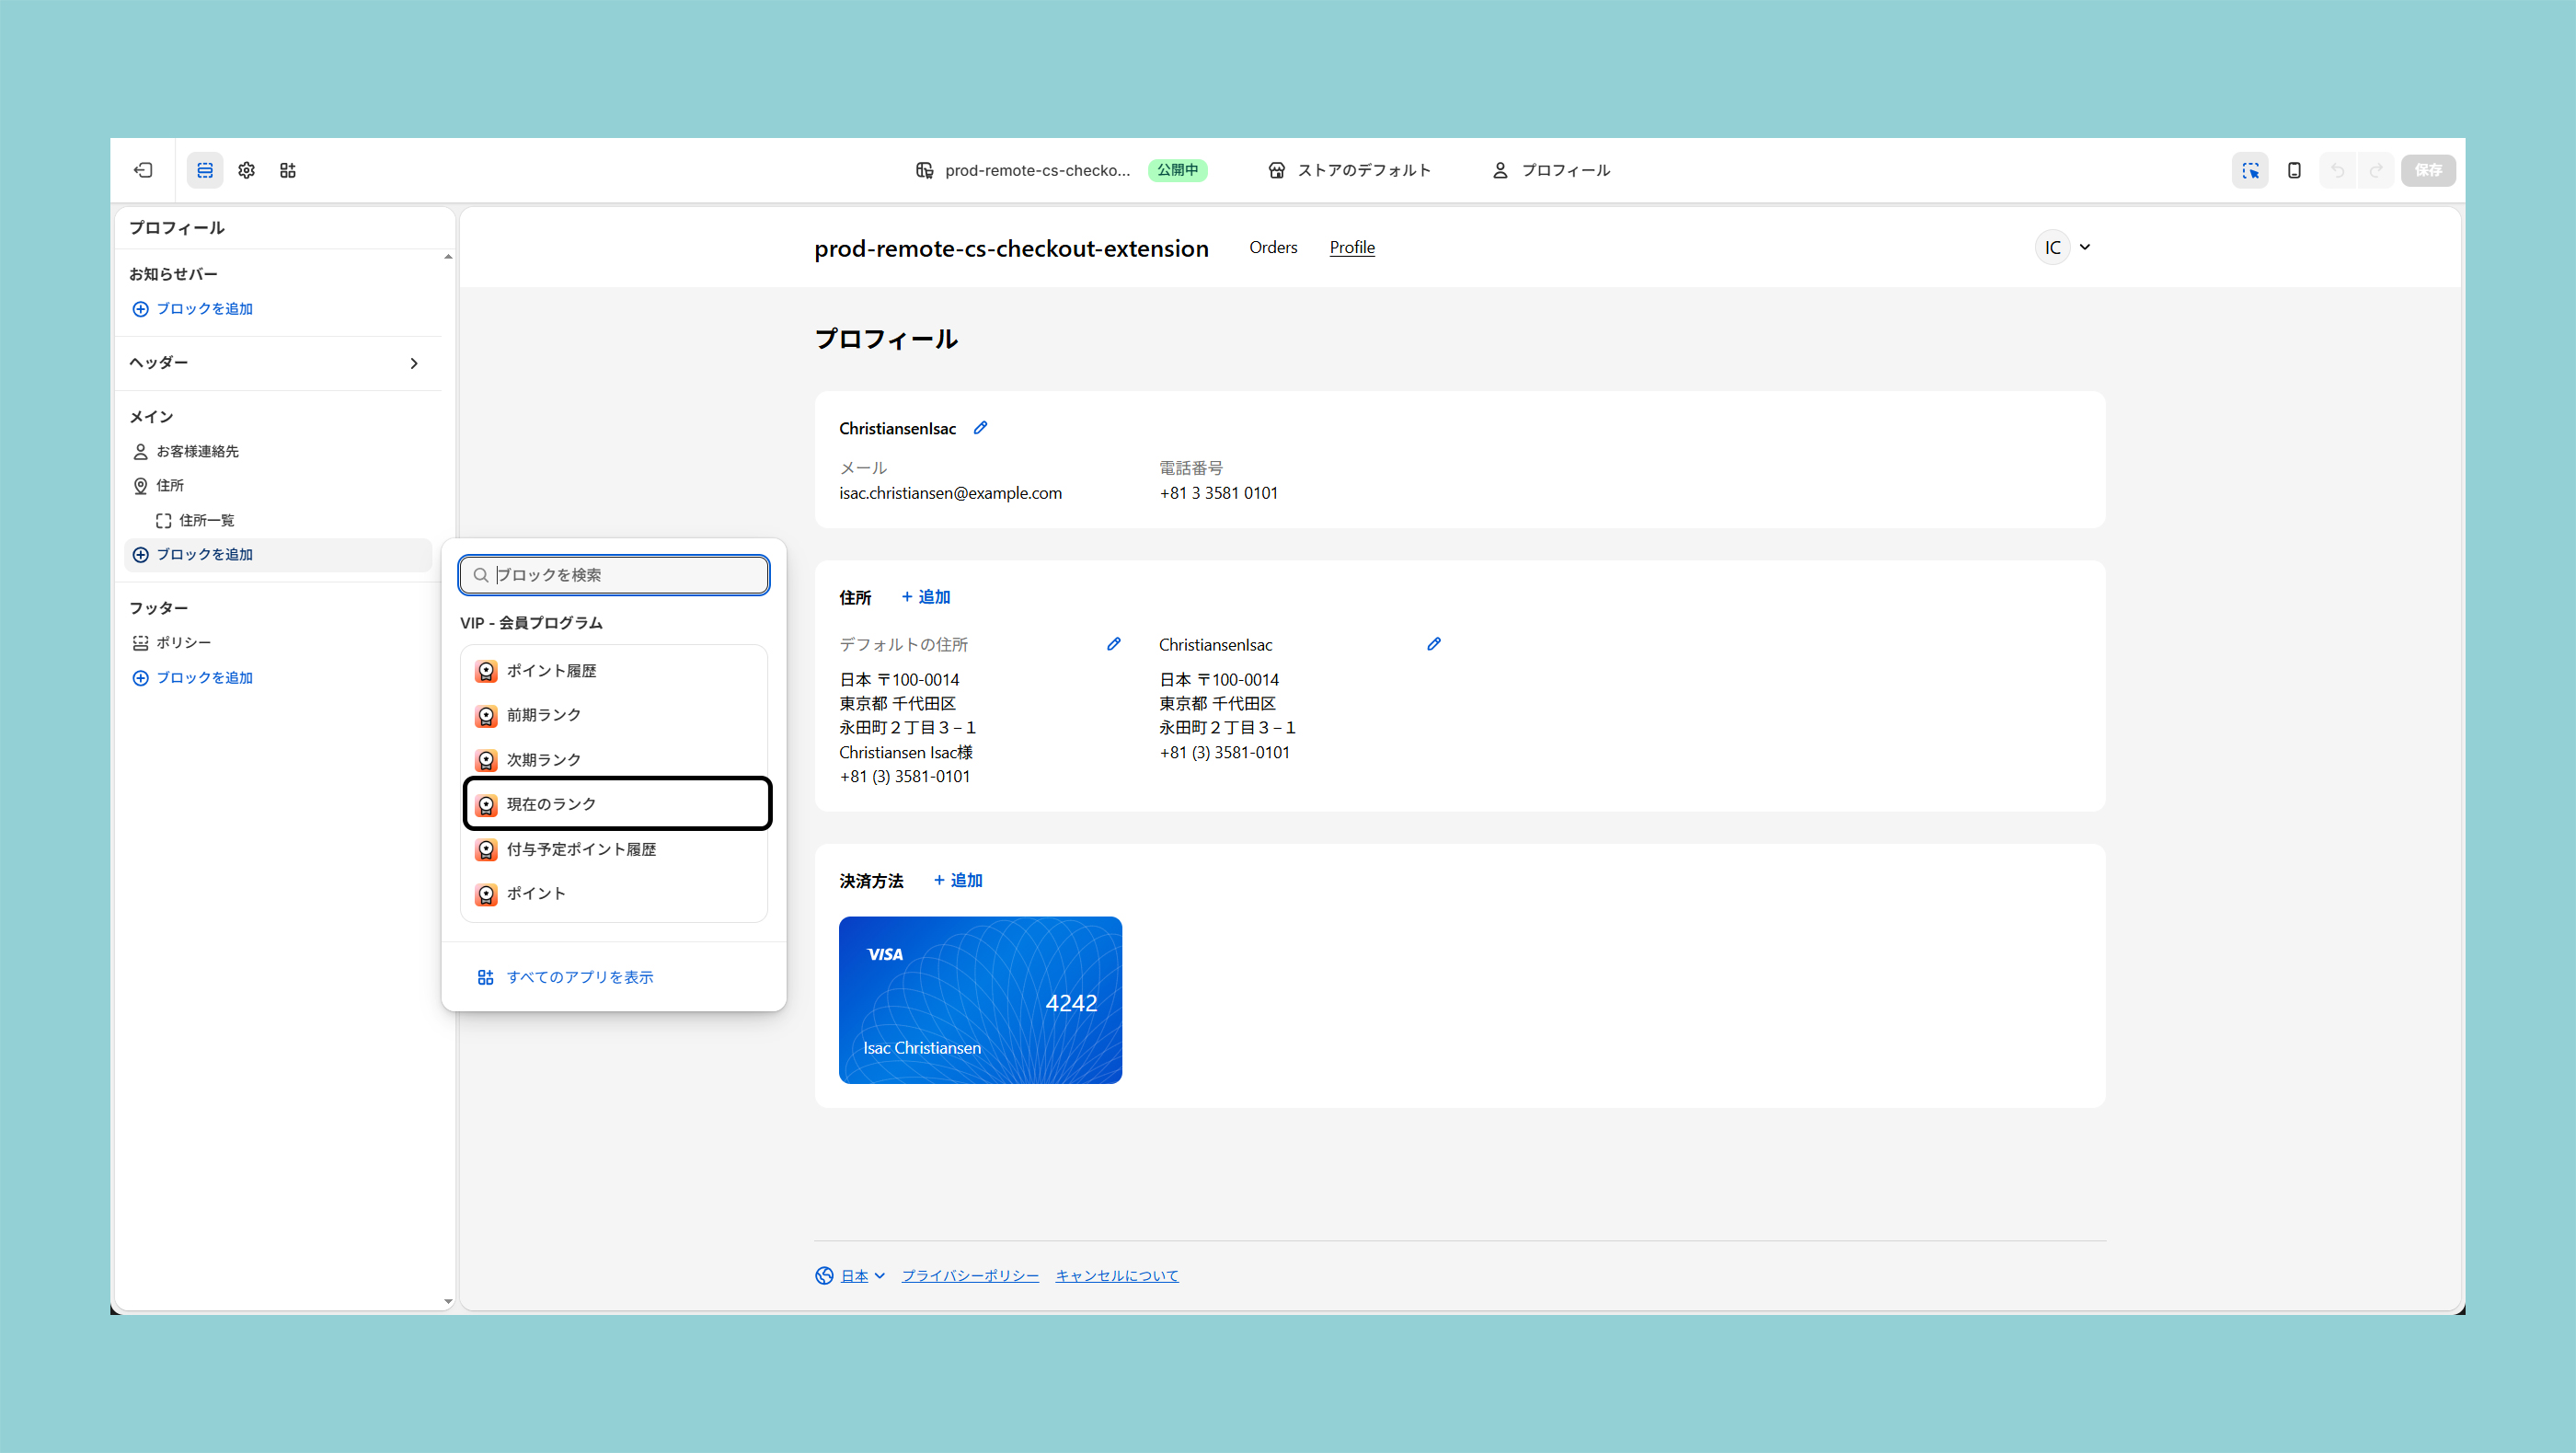Viewport: 2576px width, 1453px height.
Task: Open the settings gear panel
Action: pyautogui.click(x=246, y=170)
